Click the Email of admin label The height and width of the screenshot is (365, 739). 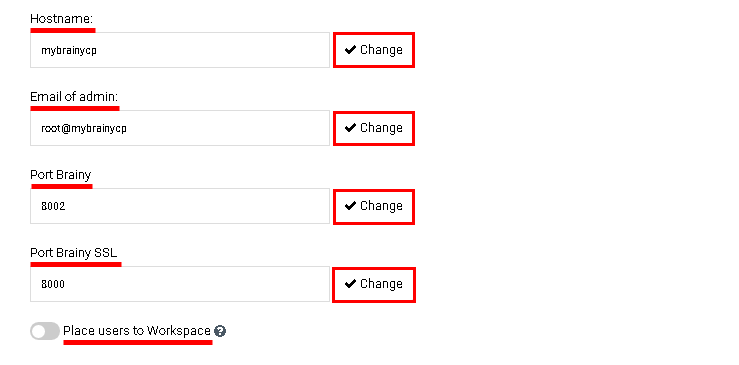click(74, 97)
